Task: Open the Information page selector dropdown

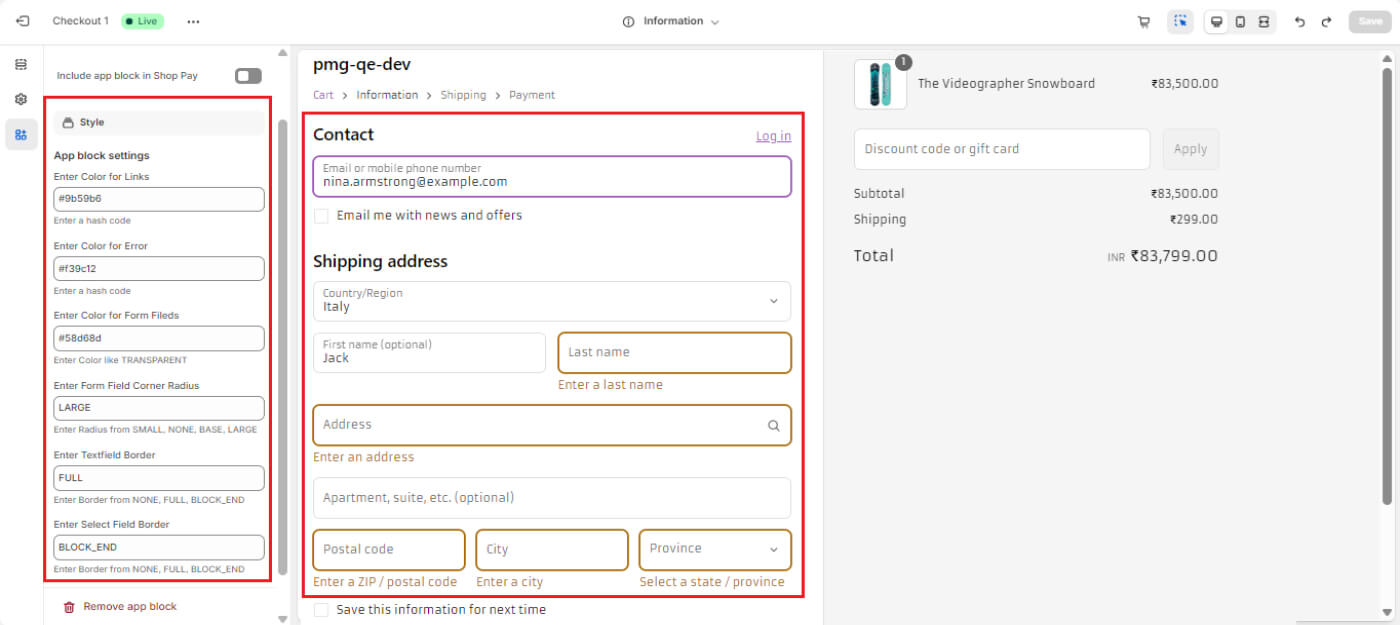Action: [671, 21]
